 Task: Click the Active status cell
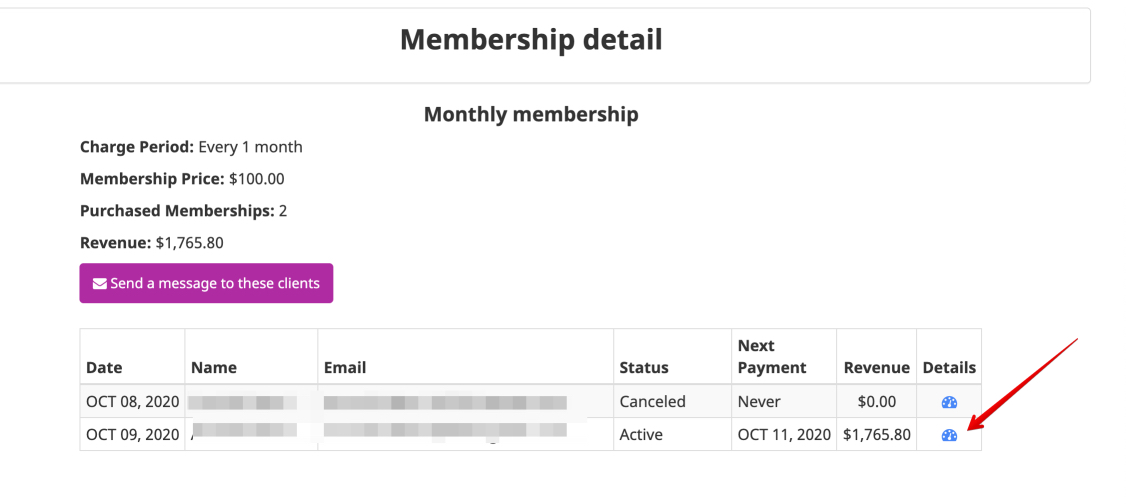point(673,434)
